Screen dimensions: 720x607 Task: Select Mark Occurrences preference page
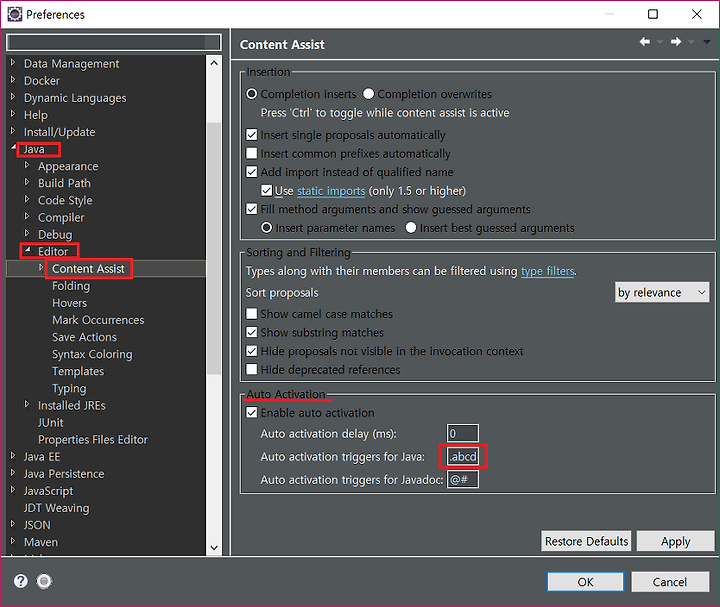coord(98,320)
